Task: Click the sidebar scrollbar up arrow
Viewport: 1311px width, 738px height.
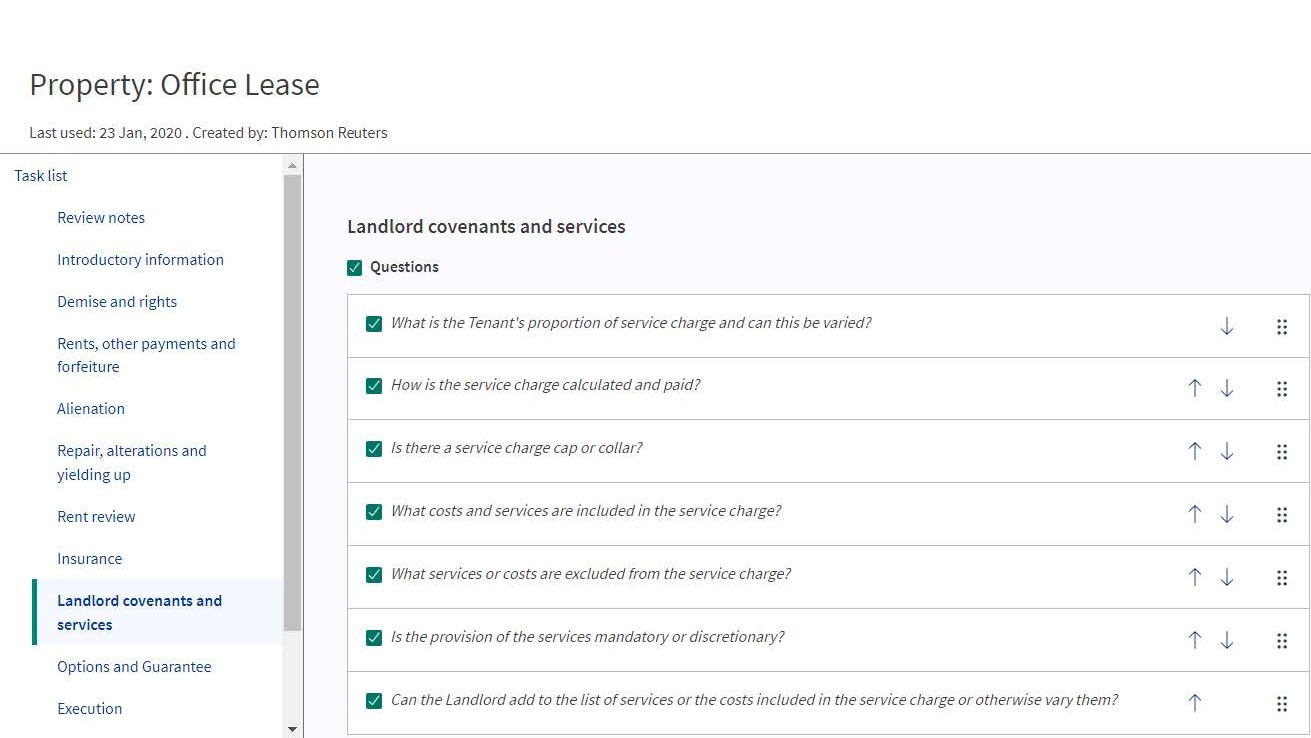Action: click(x=293, y=165)
